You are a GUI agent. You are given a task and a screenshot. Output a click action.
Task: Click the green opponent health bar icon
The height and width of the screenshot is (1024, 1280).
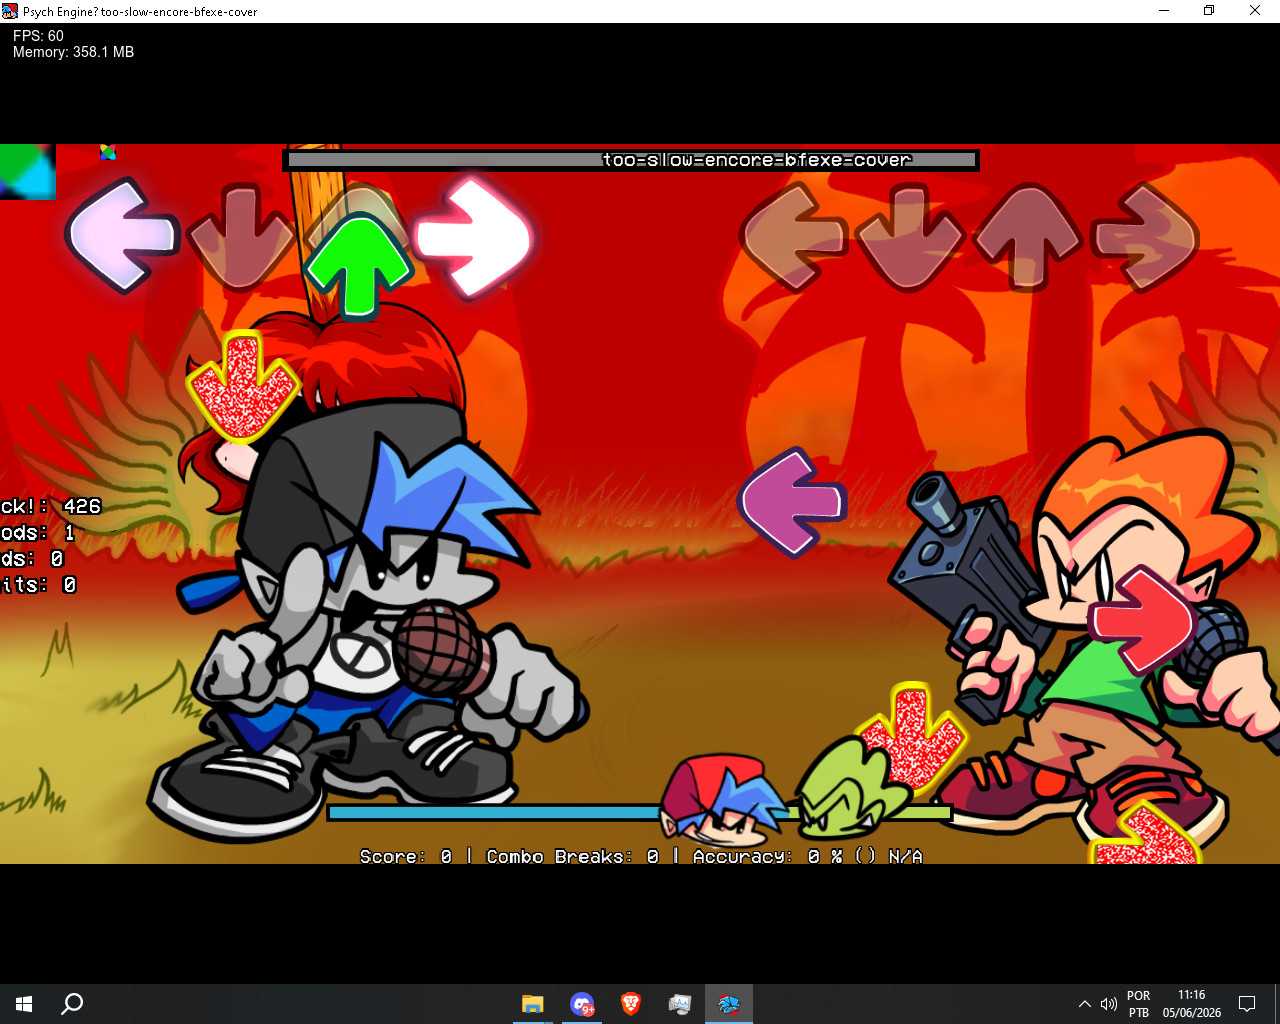[x=852, y=790]
